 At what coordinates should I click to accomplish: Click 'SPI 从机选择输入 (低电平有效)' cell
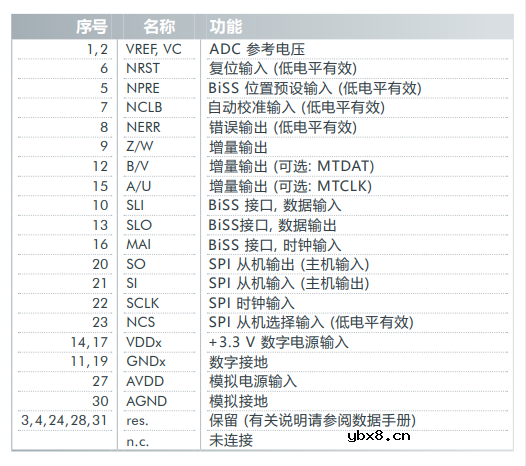pos(311,322)
